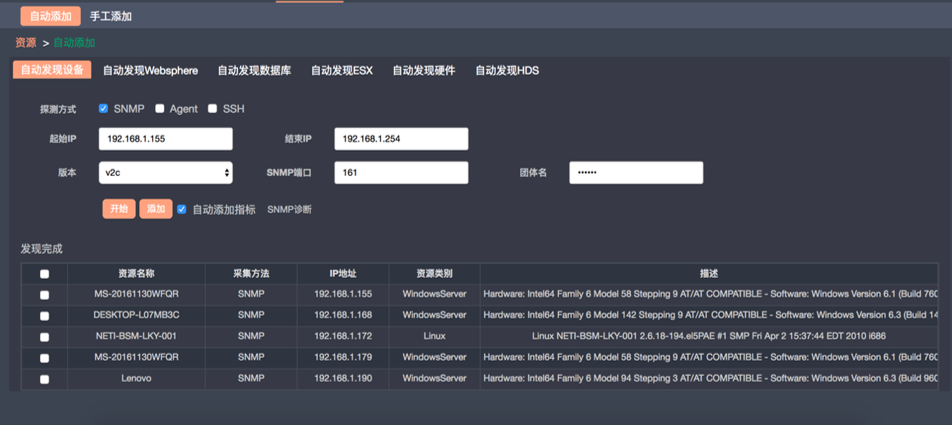Image resolution: width=952 pixels, height=425 pixels.
Task: Uncheck the SNMP detection method checkbox
Action: click(x=104, y=108)
